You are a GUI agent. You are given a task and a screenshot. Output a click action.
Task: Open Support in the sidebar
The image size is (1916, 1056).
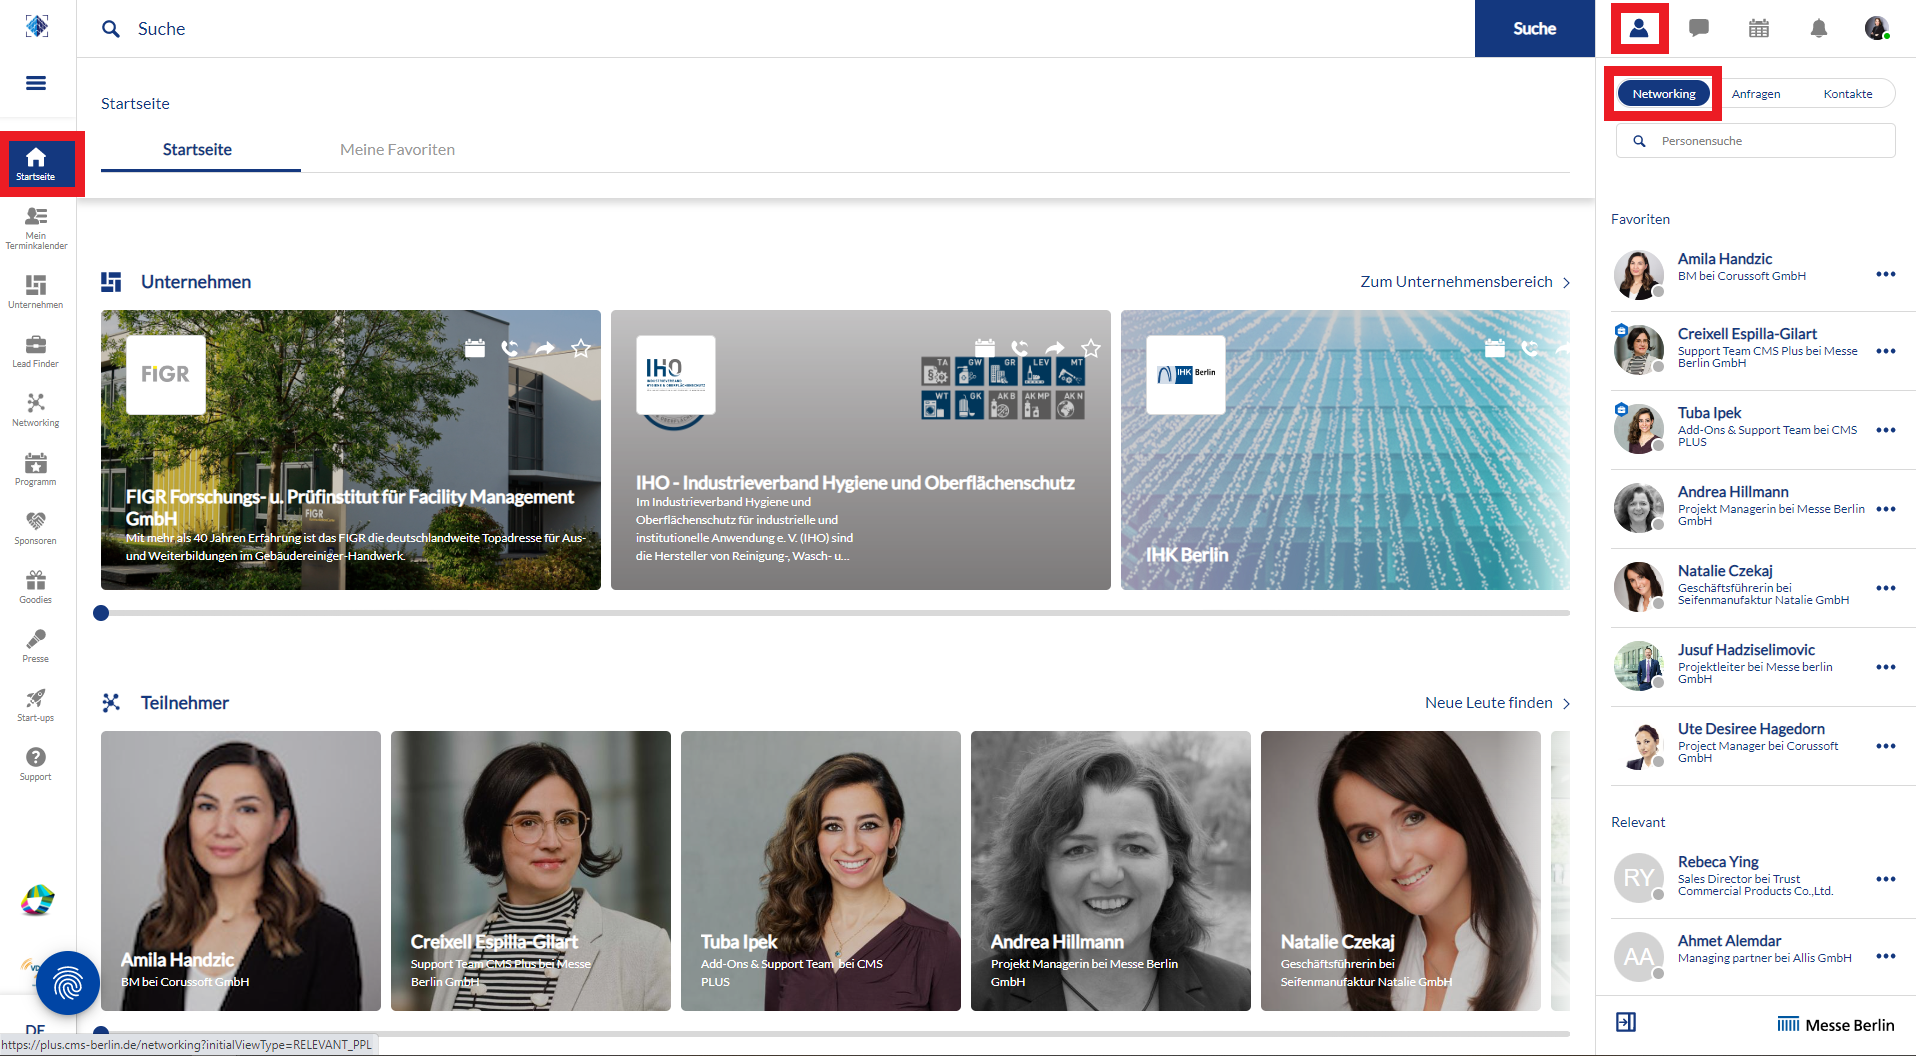click(36, 764)
